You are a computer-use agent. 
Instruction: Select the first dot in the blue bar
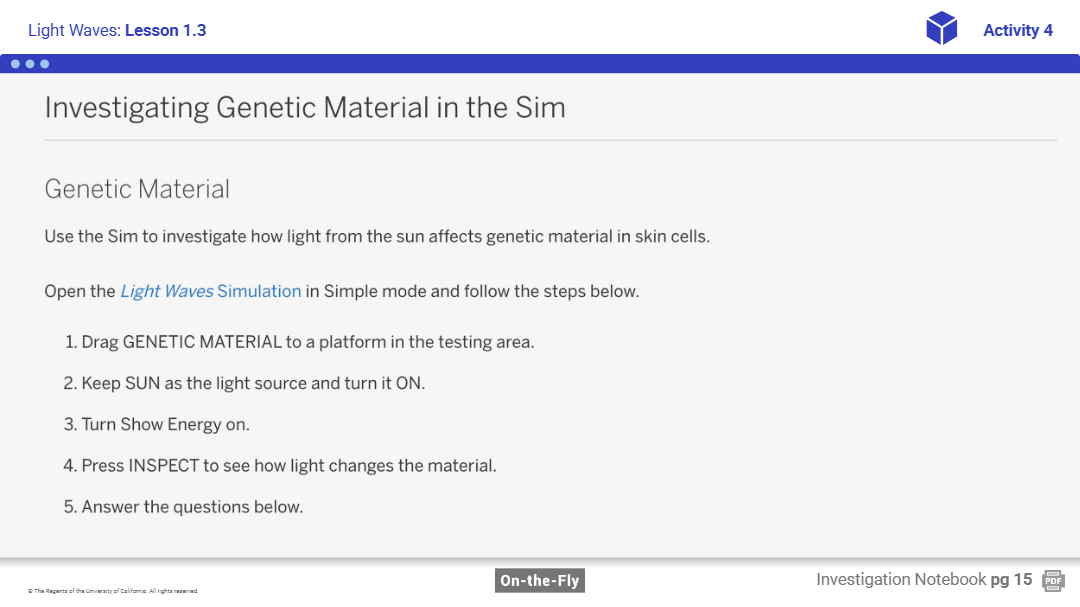tap(15, 64)
